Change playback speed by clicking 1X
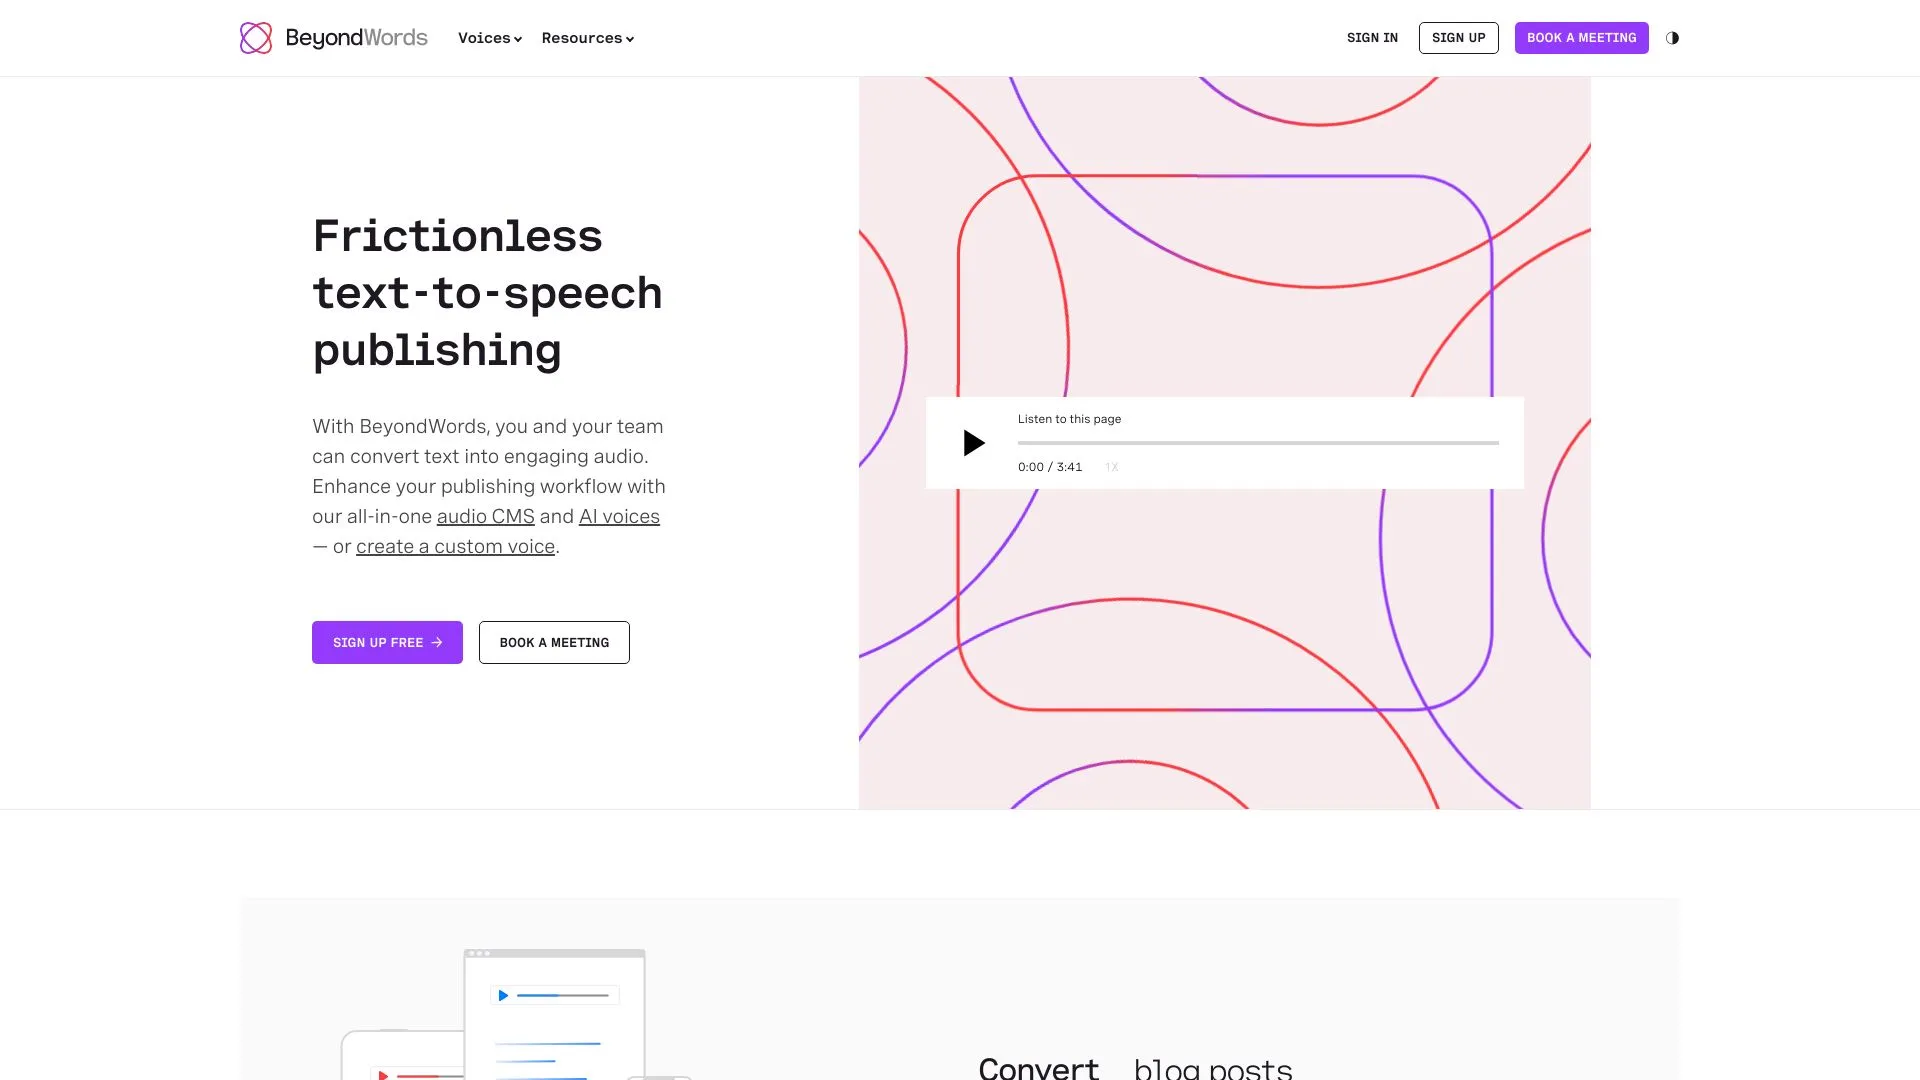The width and height of the screenshot is (1920, 1080). tap(1110, 466)
